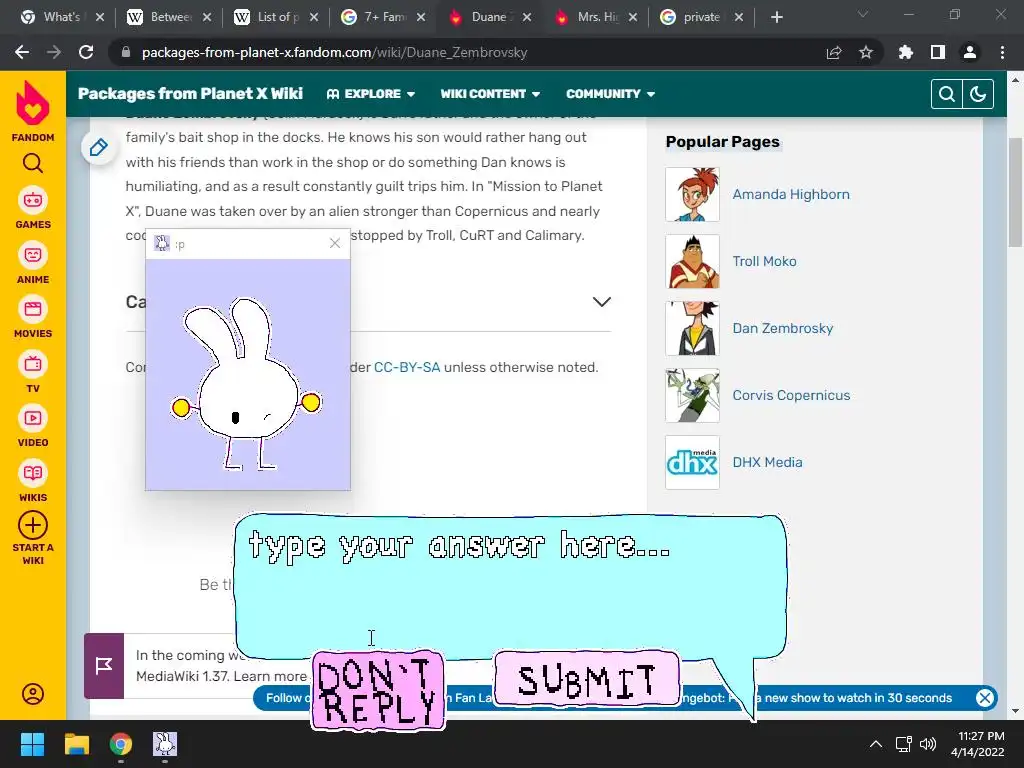This screenshot has height=768, width=1024.
Task: Expand the Explore dropdown menu
Action: click(371, 94)
